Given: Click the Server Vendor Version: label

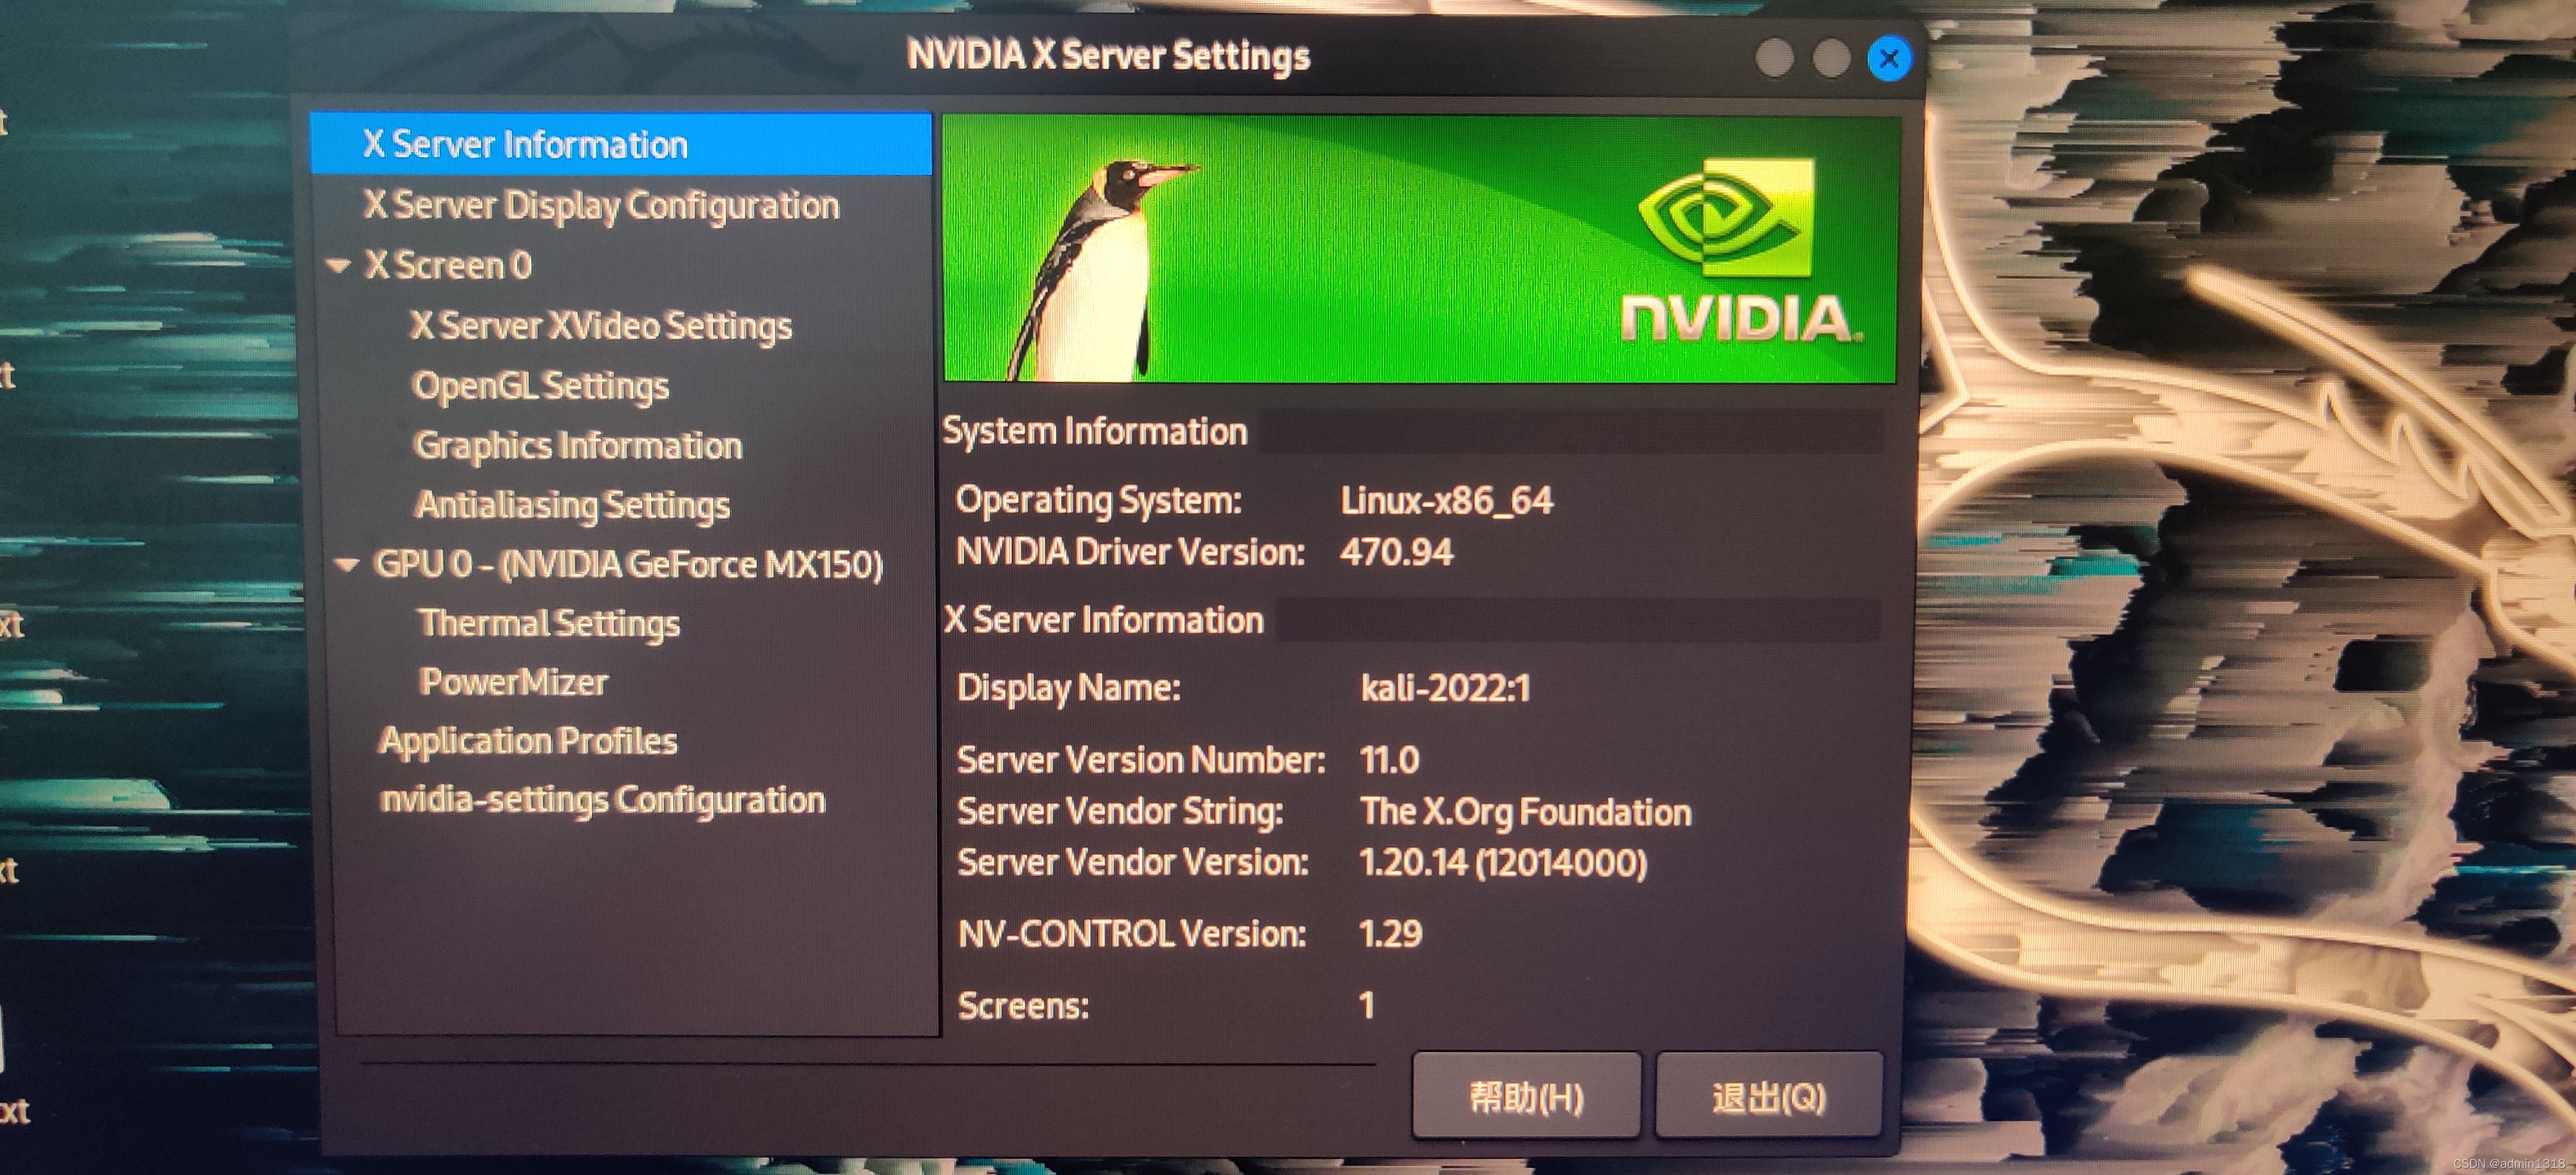Looking at the screenshot, I should click(1133, 863).
